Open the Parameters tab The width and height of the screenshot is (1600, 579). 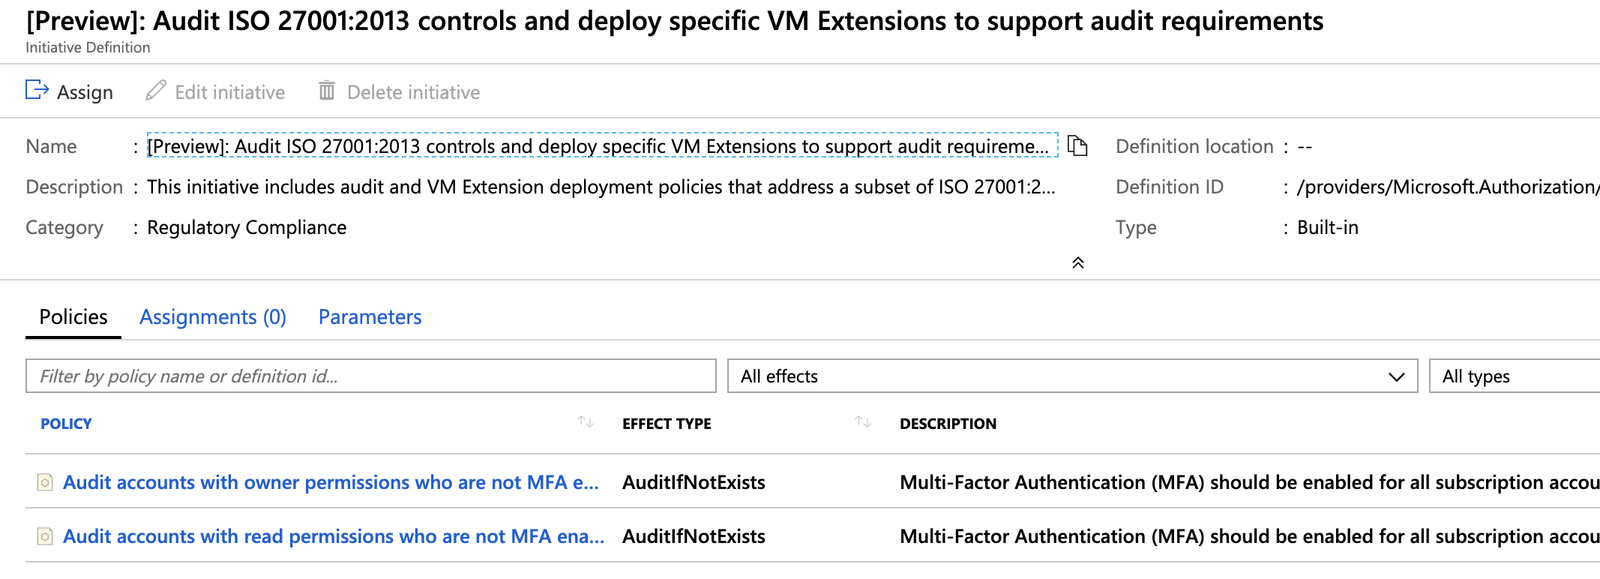(370, 317)
